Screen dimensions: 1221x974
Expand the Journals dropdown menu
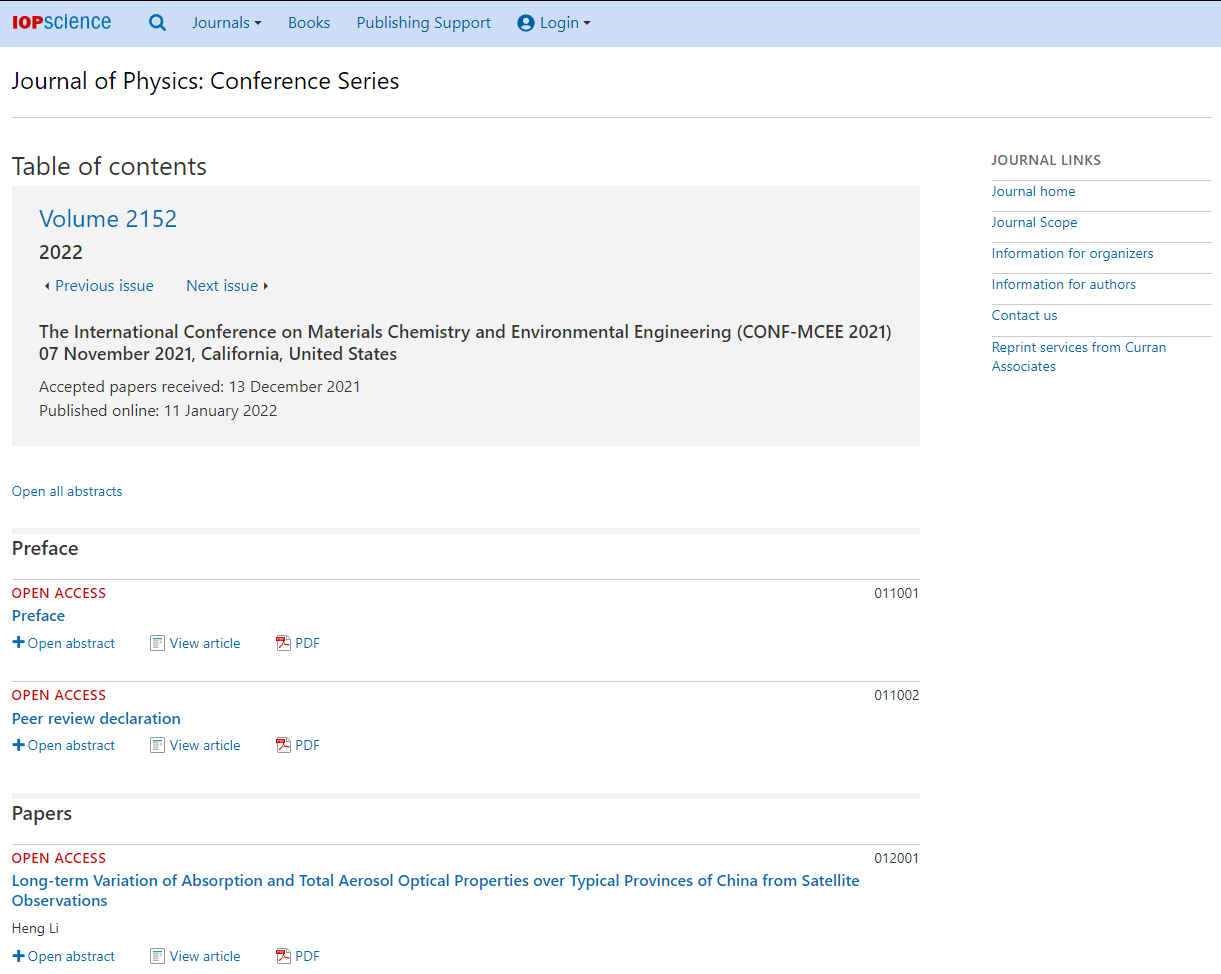click(227, 23)
